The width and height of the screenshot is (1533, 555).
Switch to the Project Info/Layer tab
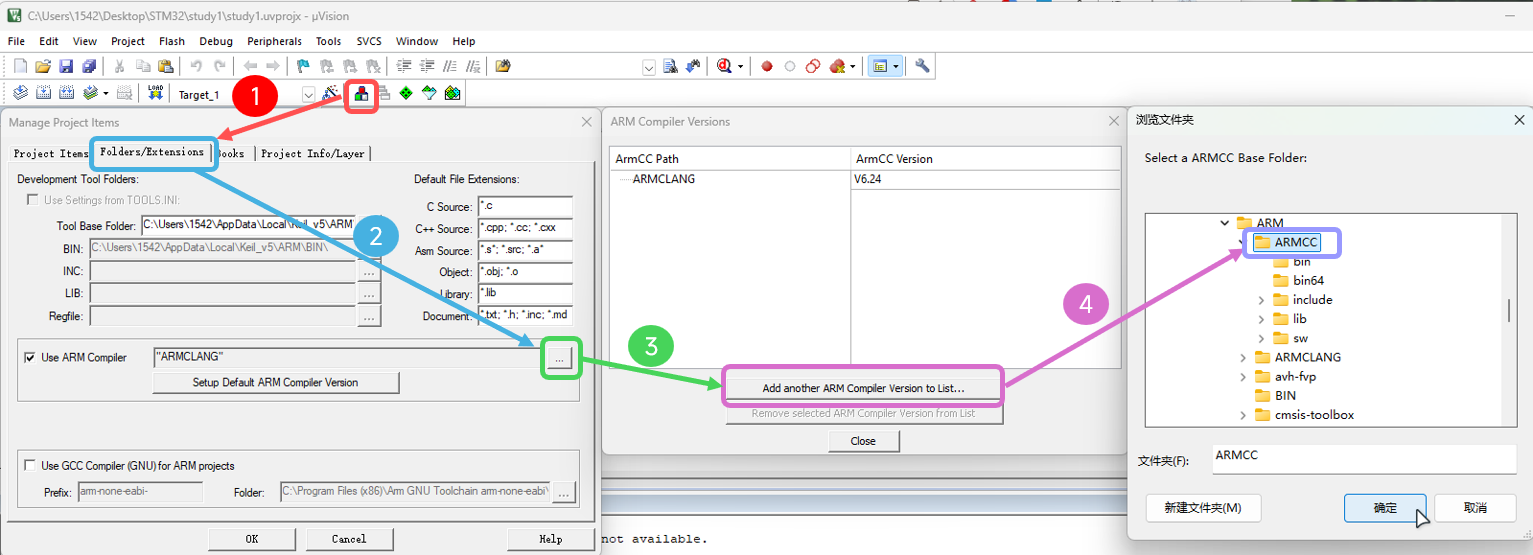[313, 153]
